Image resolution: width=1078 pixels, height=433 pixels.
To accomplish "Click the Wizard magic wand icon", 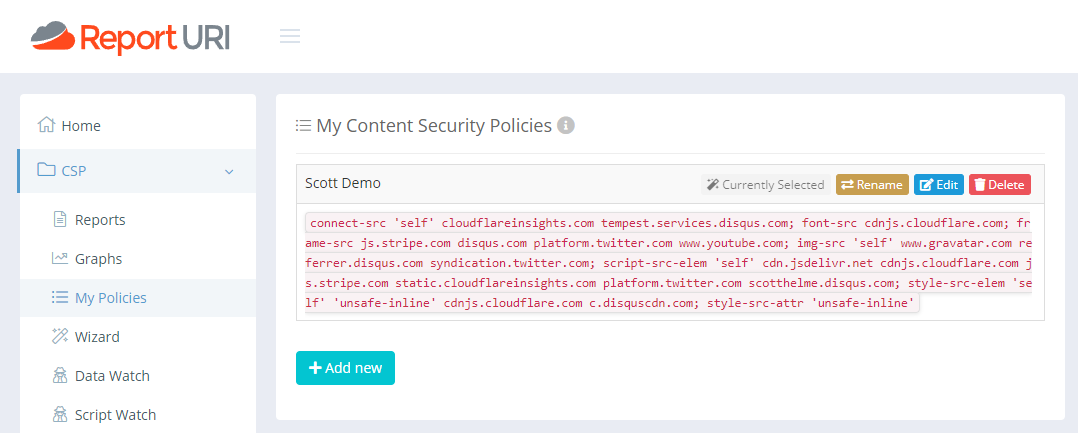I will click(59, 337).
